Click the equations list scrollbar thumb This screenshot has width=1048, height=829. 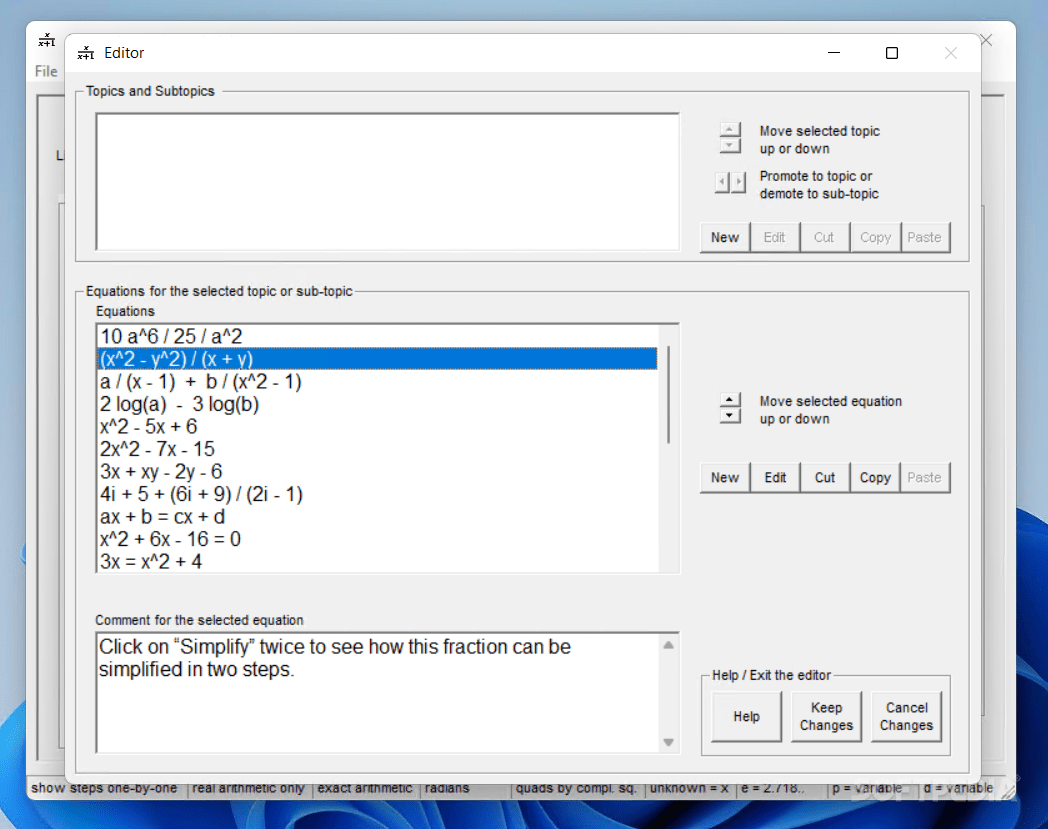pyautogui.click(x=668, y=394)
